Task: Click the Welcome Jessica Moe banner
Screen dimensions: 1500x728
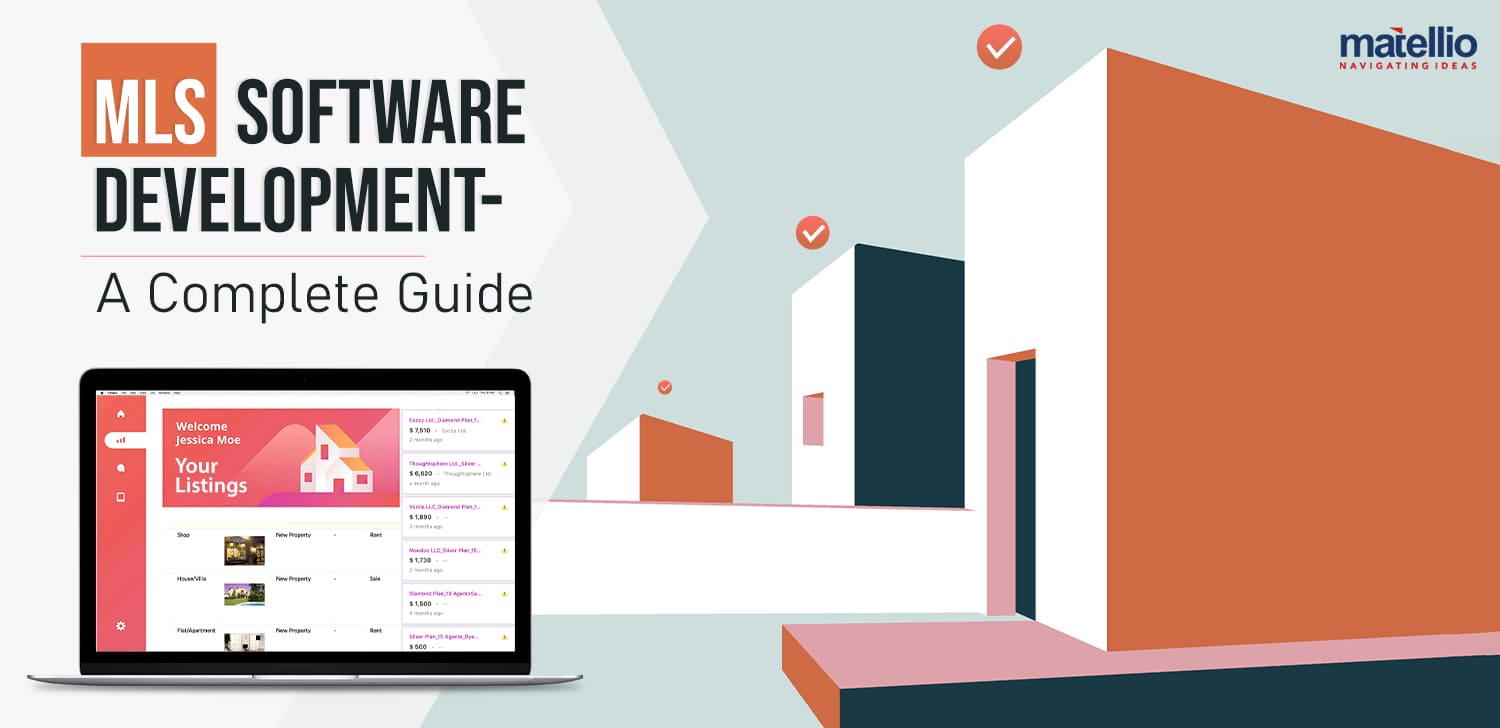Action: pos(281,457)
